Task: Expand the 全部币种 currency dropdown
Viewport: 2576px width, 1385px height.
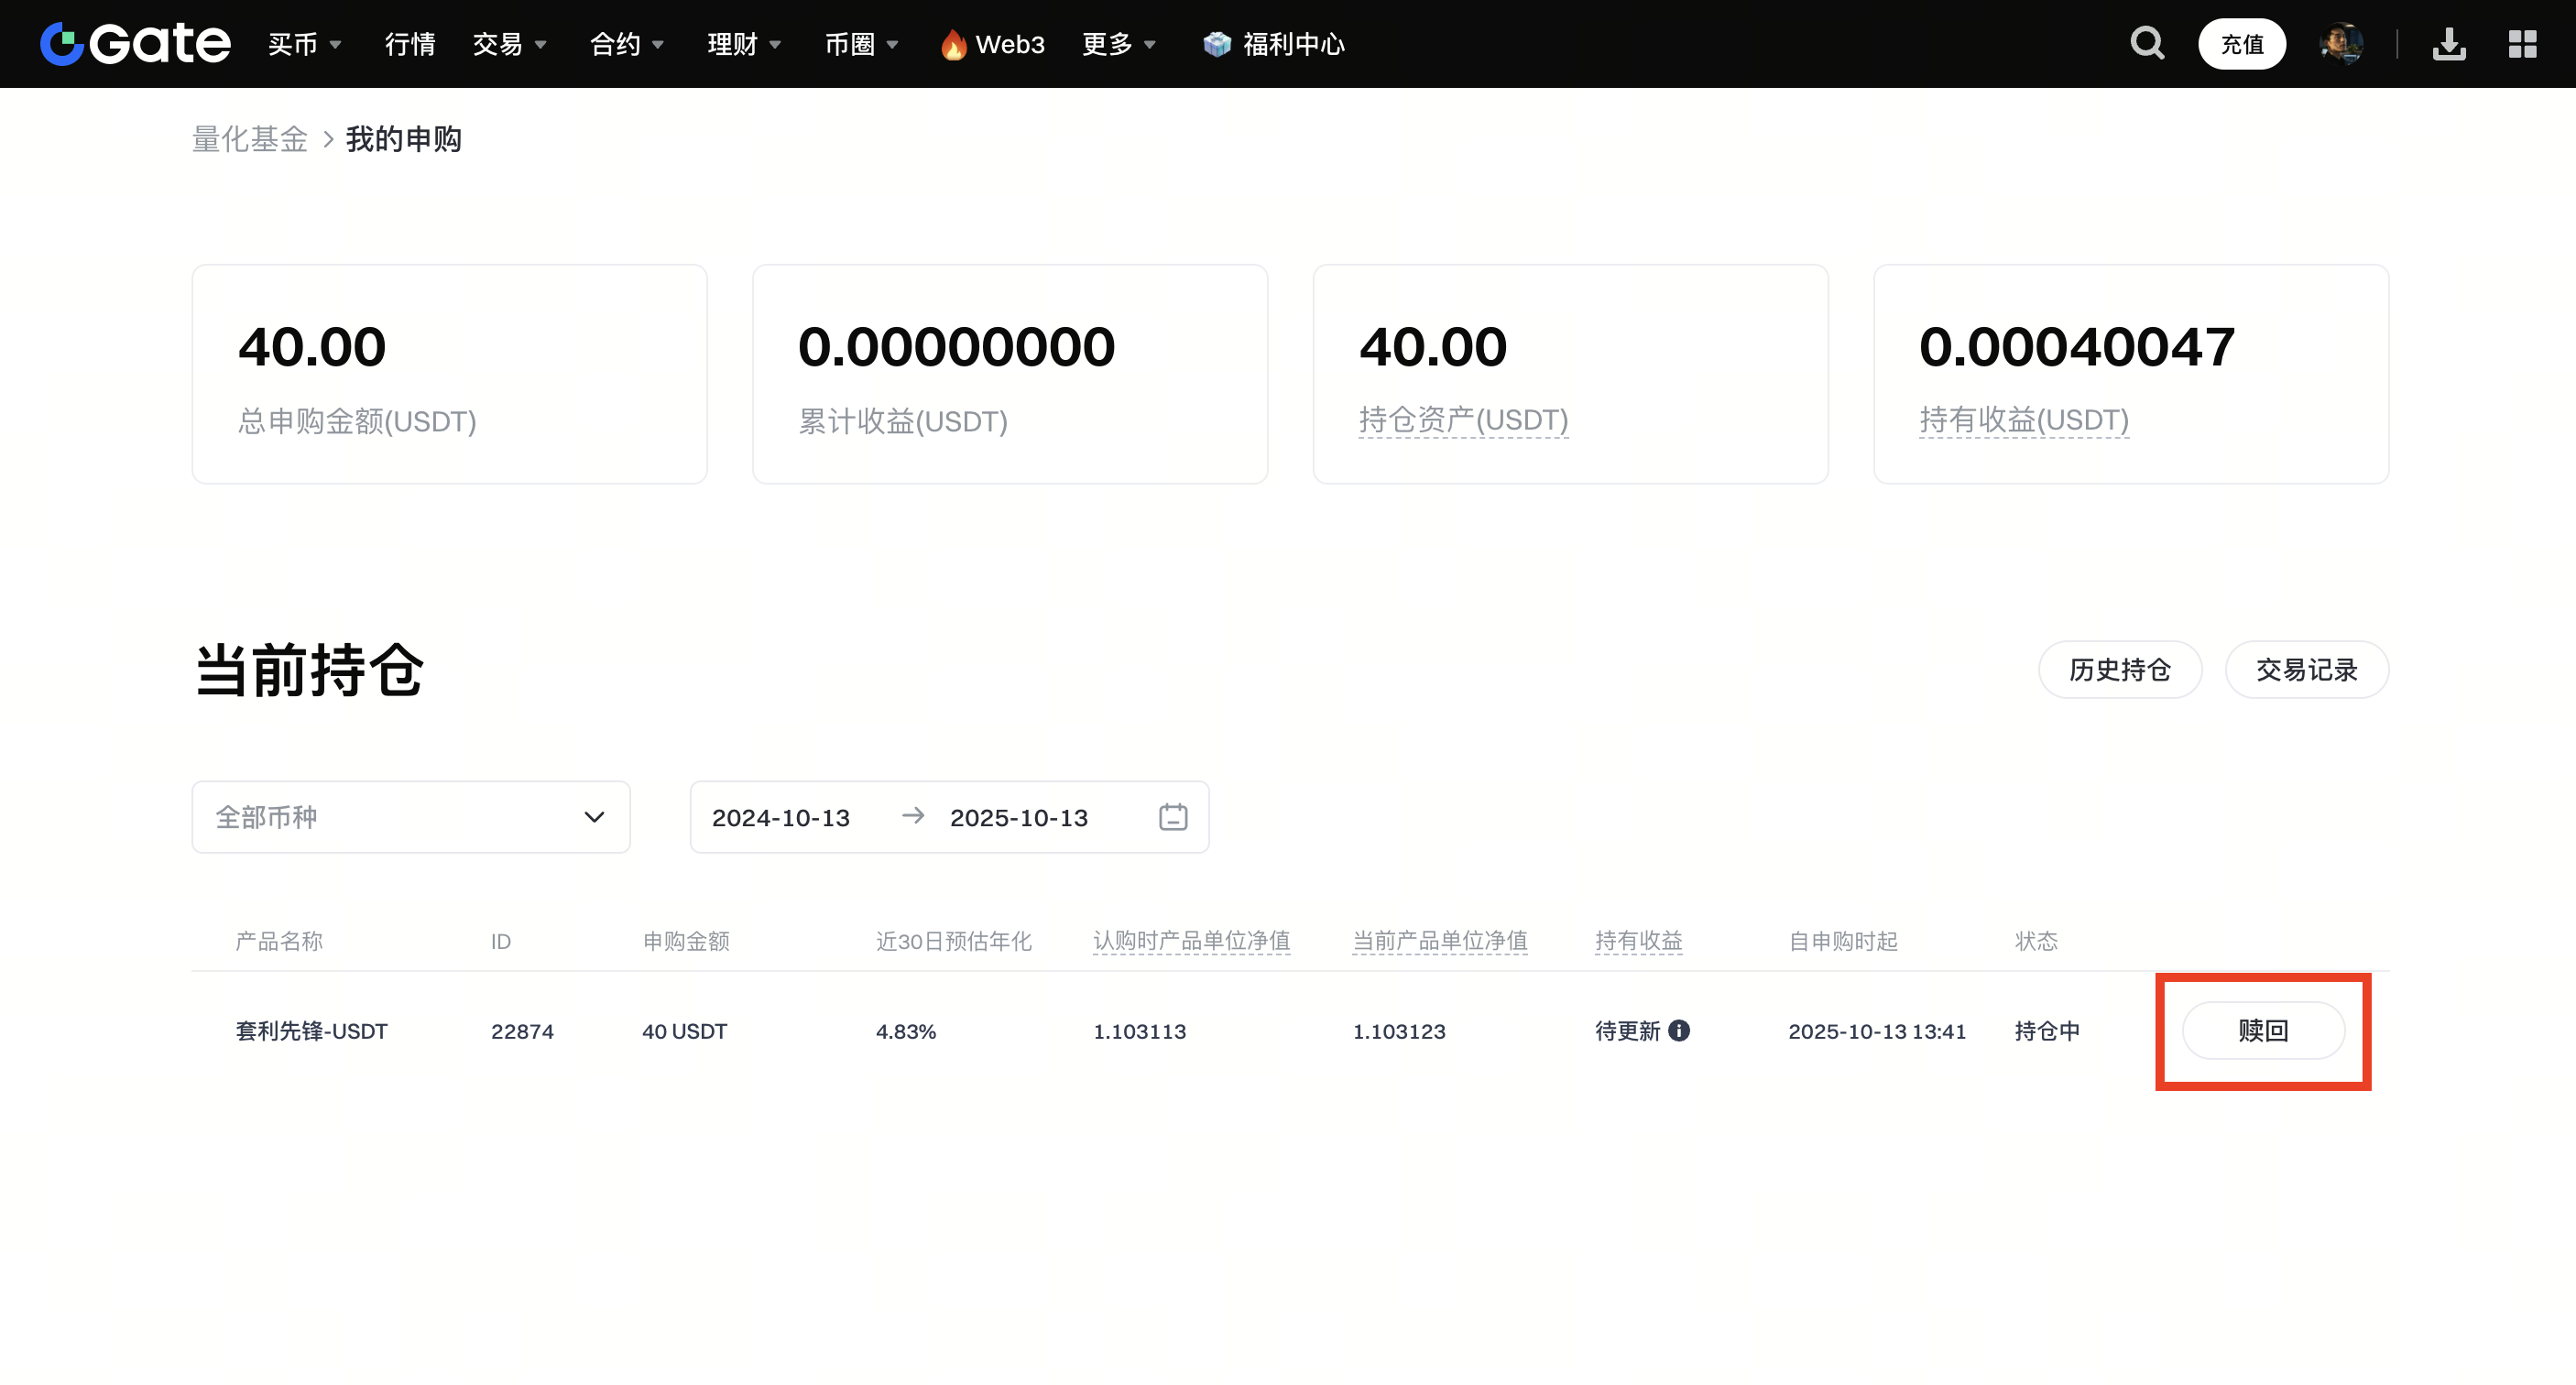Action: click(x=410, y=817)
